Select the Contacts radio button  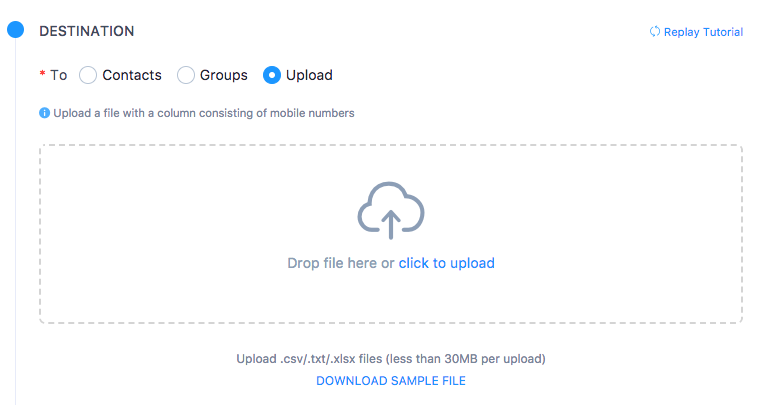click(x=88, y=75)
